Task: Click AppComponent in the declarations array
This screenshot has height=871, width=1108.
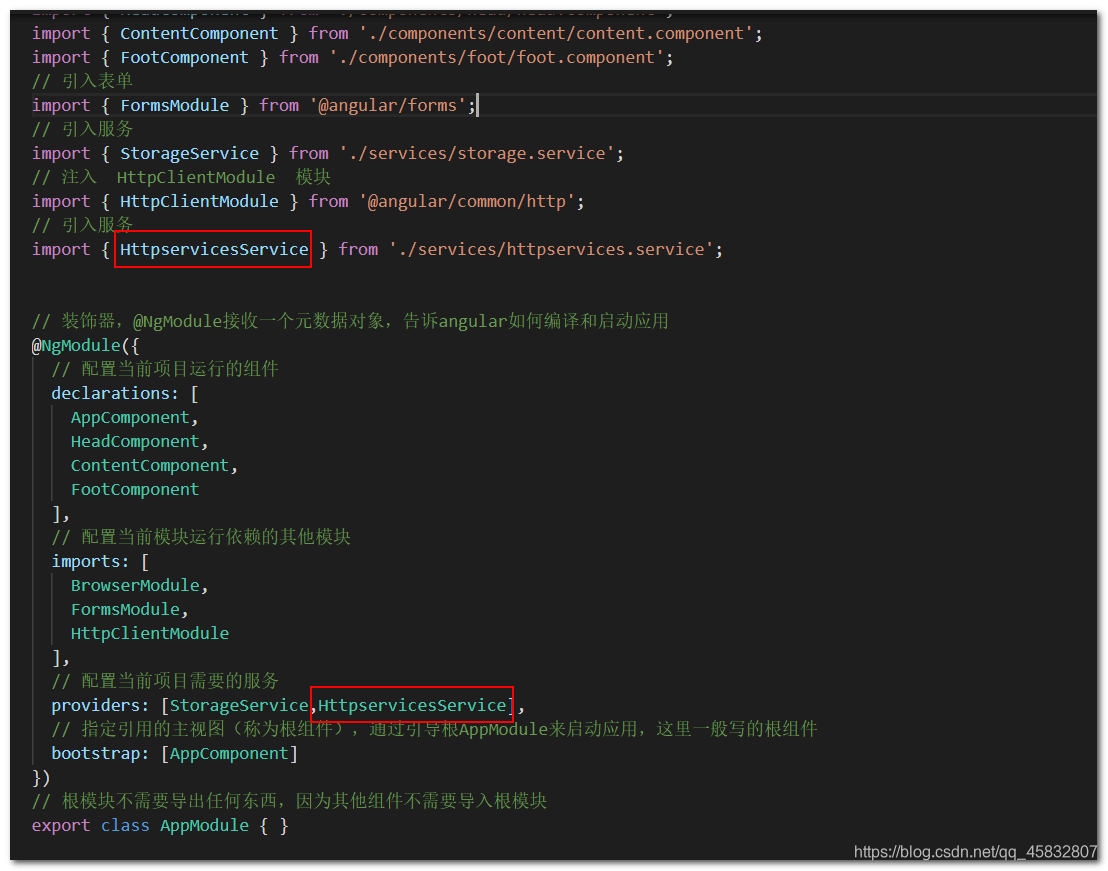Action: tap(130, 417)
